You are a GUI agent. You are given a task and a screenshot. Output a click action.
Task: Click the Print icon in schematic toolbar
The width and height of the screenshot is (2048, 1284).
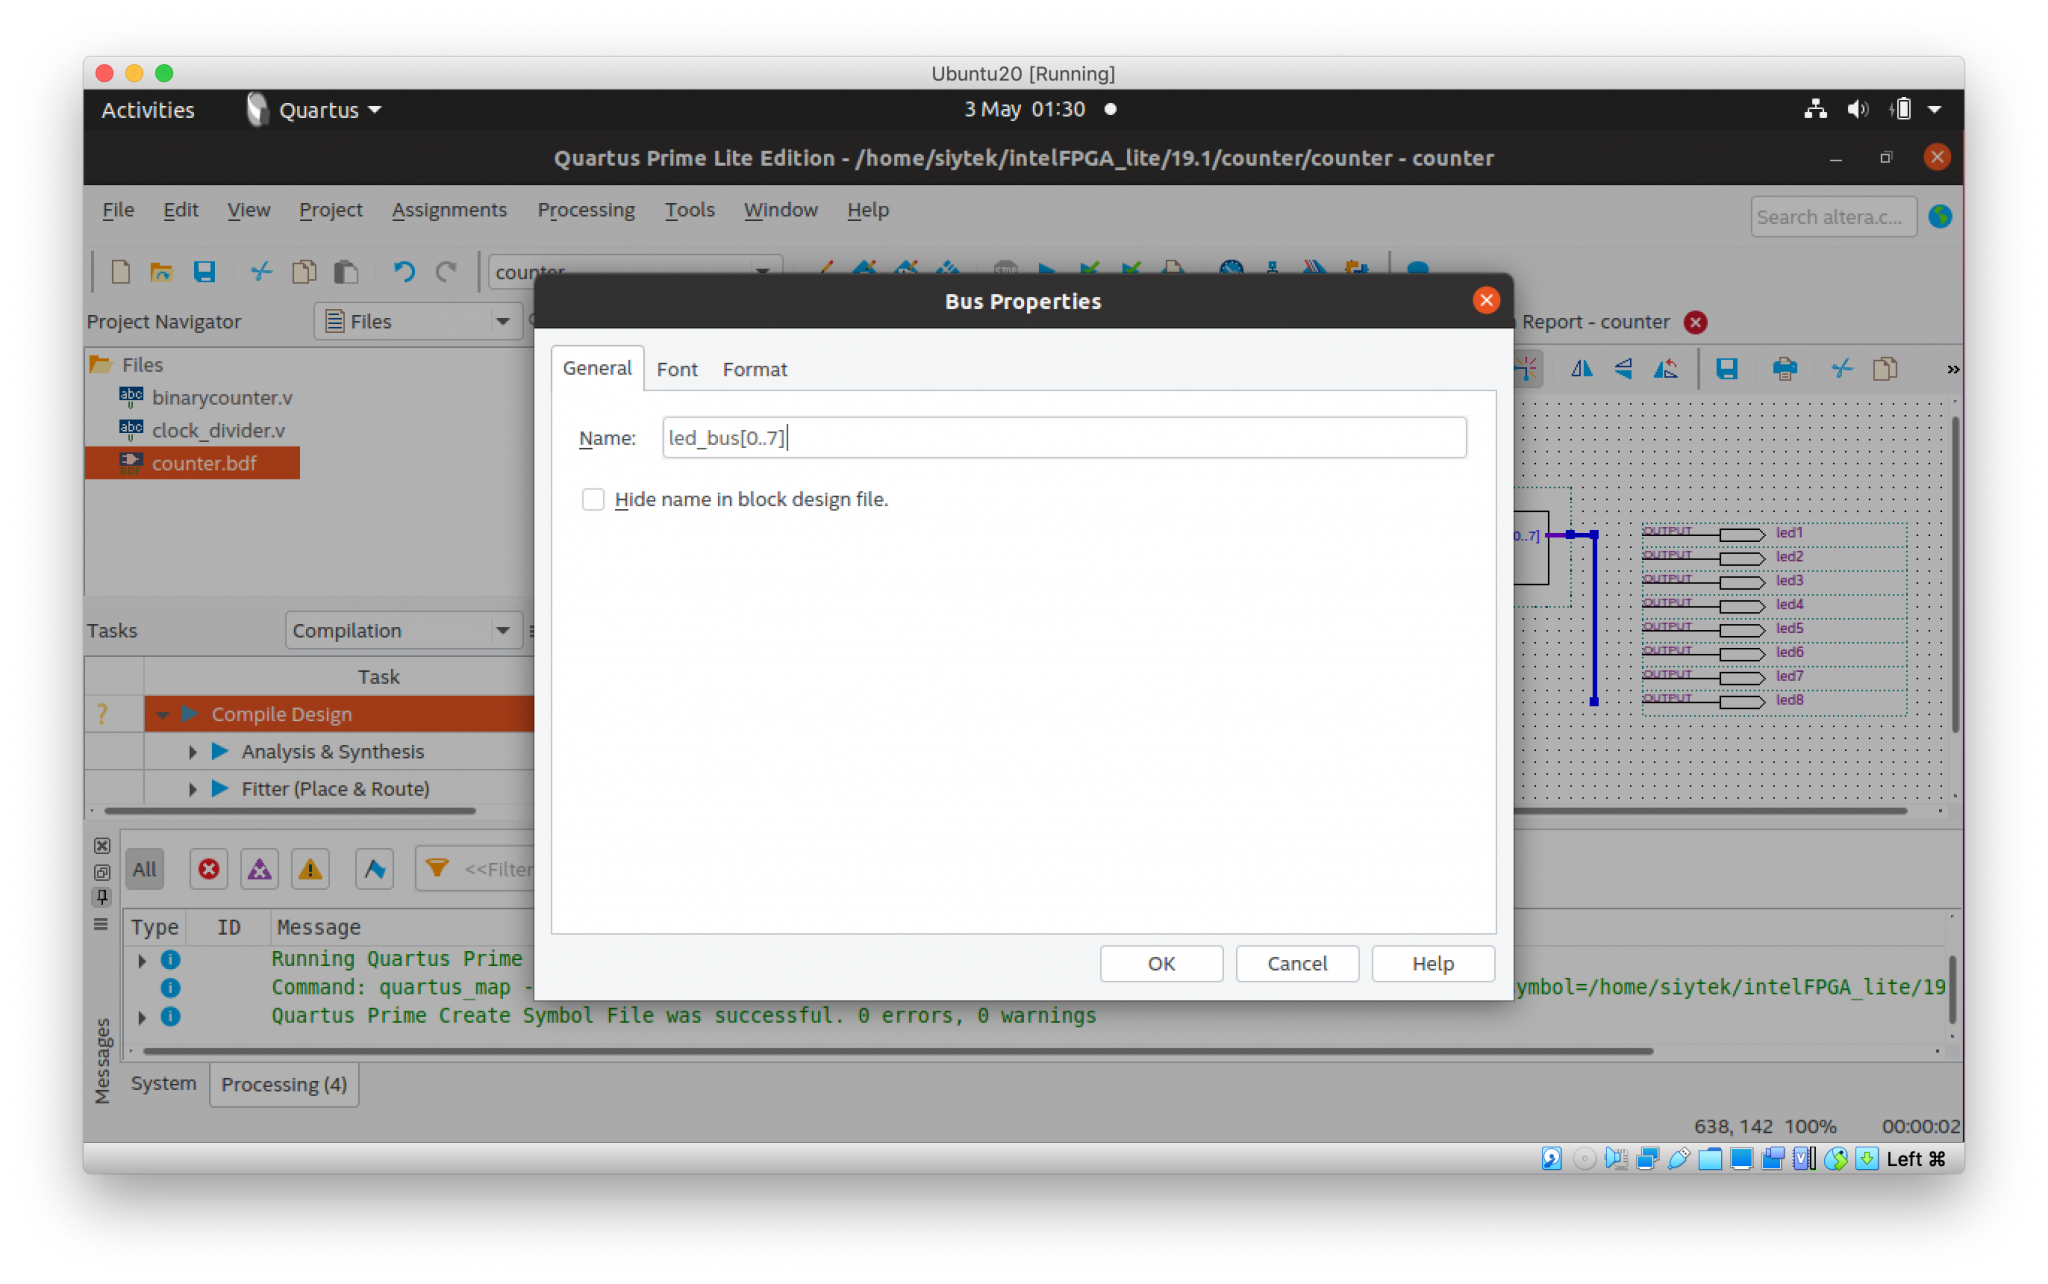click(1784, 369)
